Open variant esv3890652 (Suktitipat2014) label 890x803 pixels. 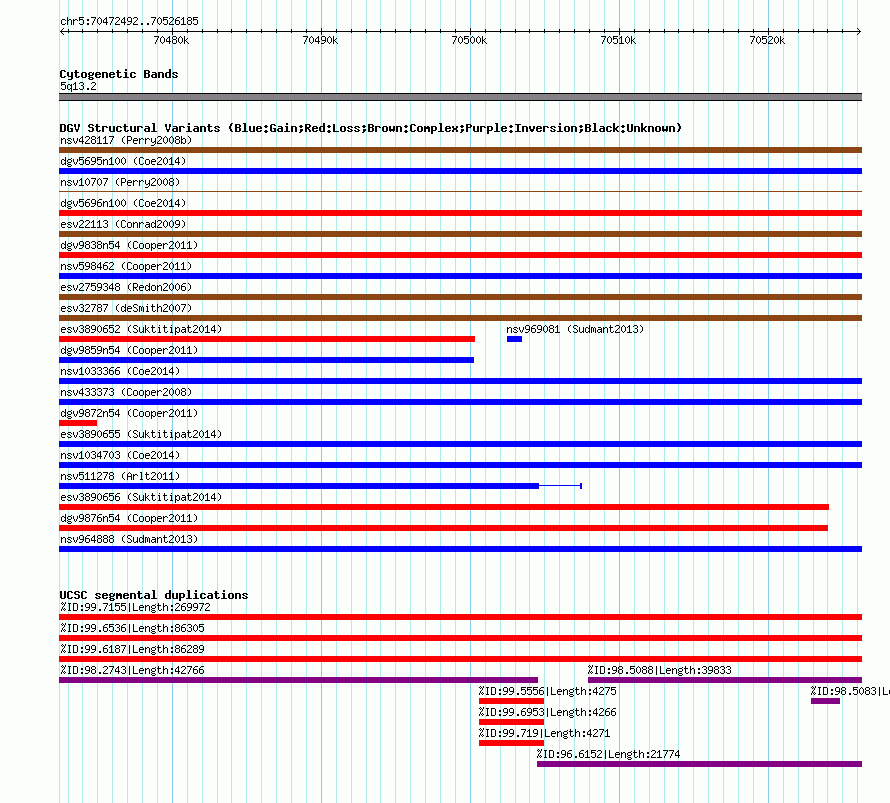[x=141, y=329]
